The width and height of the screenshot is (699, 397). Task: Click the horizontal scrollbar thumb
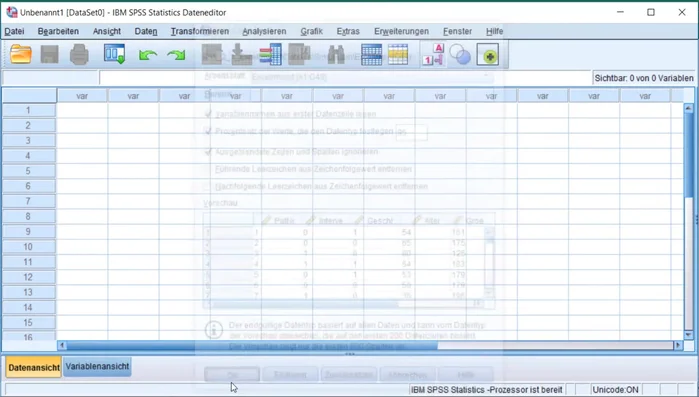pyautogui.click(x=252, y=345)
